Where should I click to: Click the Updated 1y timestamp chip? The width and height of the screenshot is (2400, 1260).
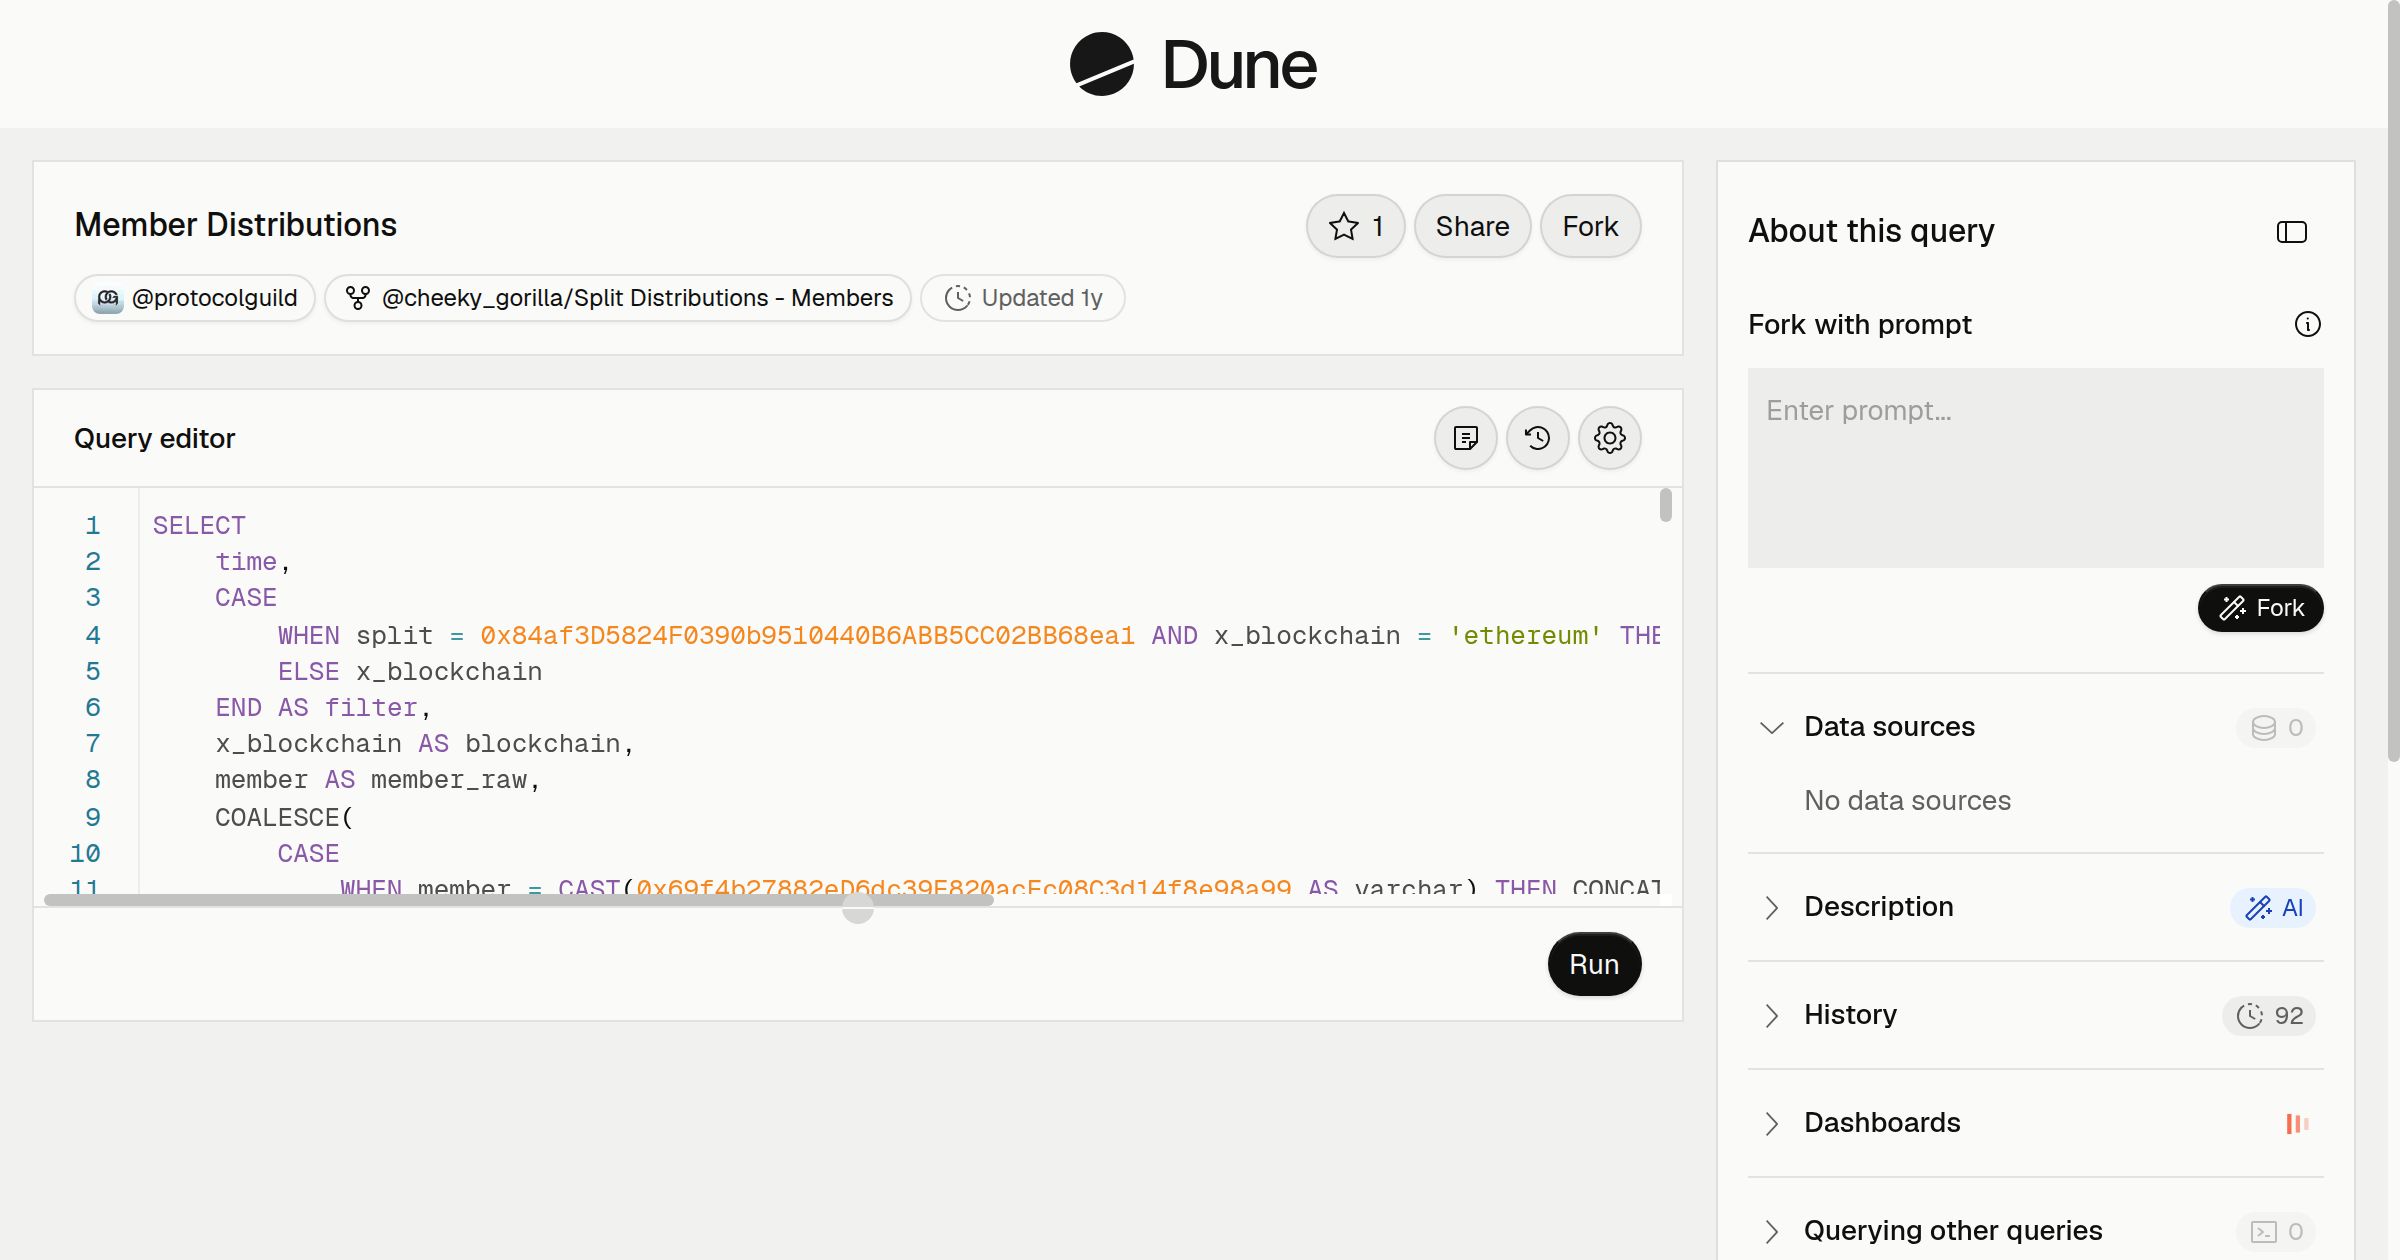(1023, 298)
